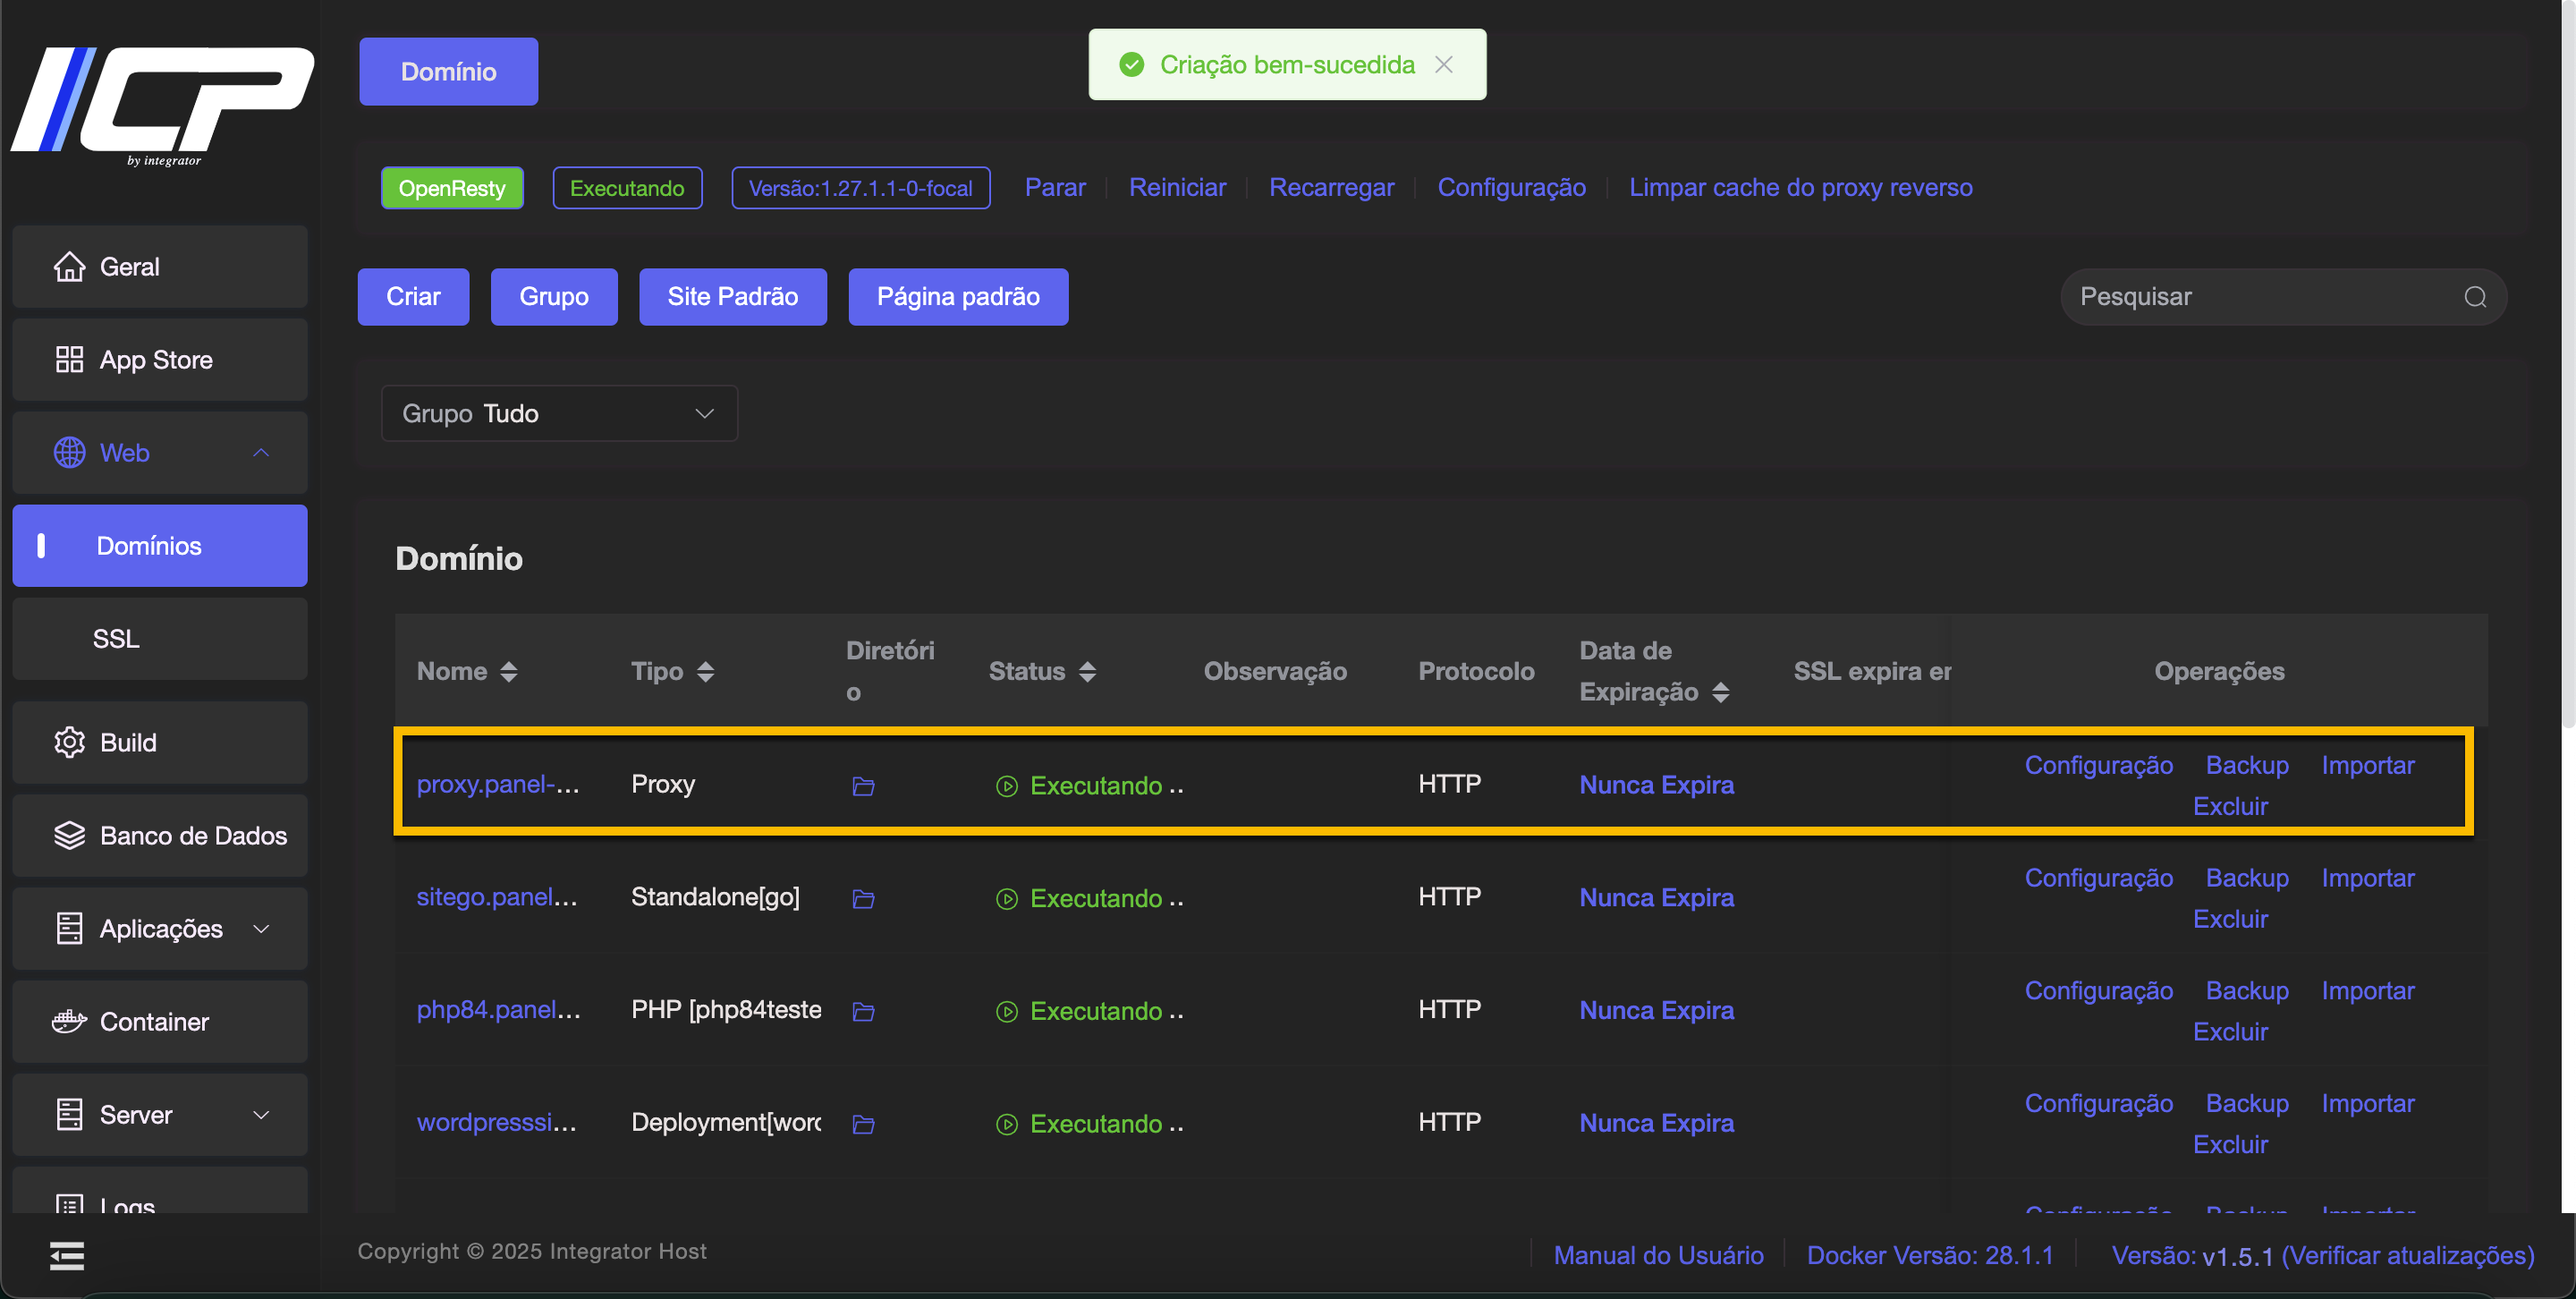Open folder icon for wordpress site row

pyautogui.click(x=863, y=1124)
